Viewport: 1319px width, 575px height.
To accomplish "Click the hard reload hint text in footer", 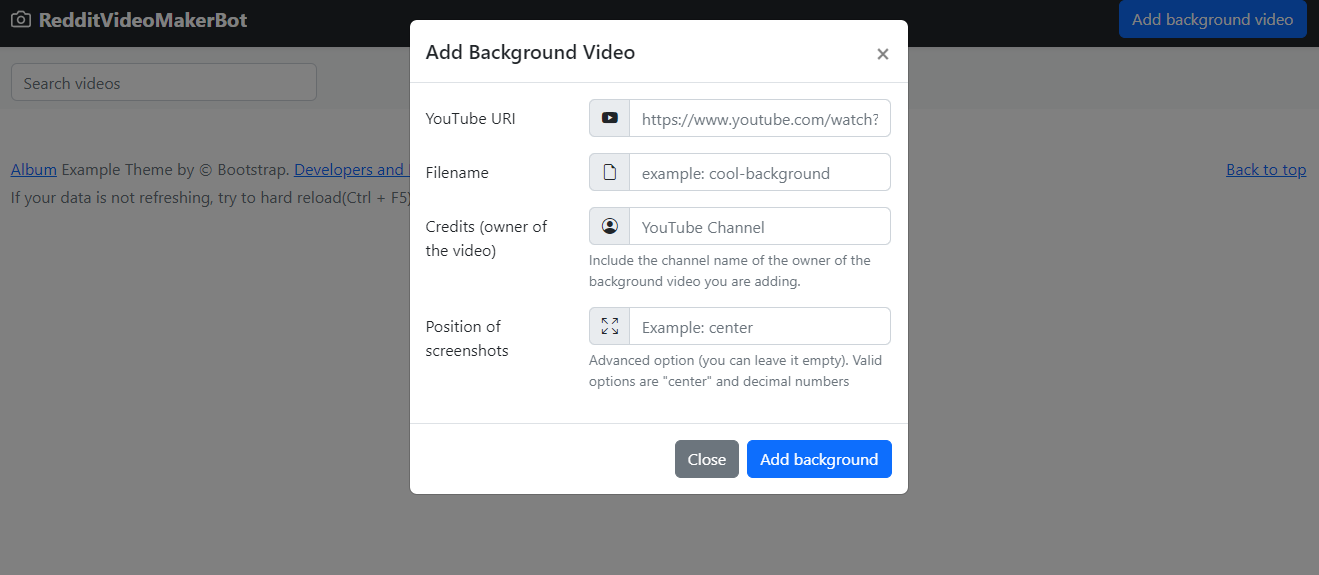I will click(x=210, y=197).
